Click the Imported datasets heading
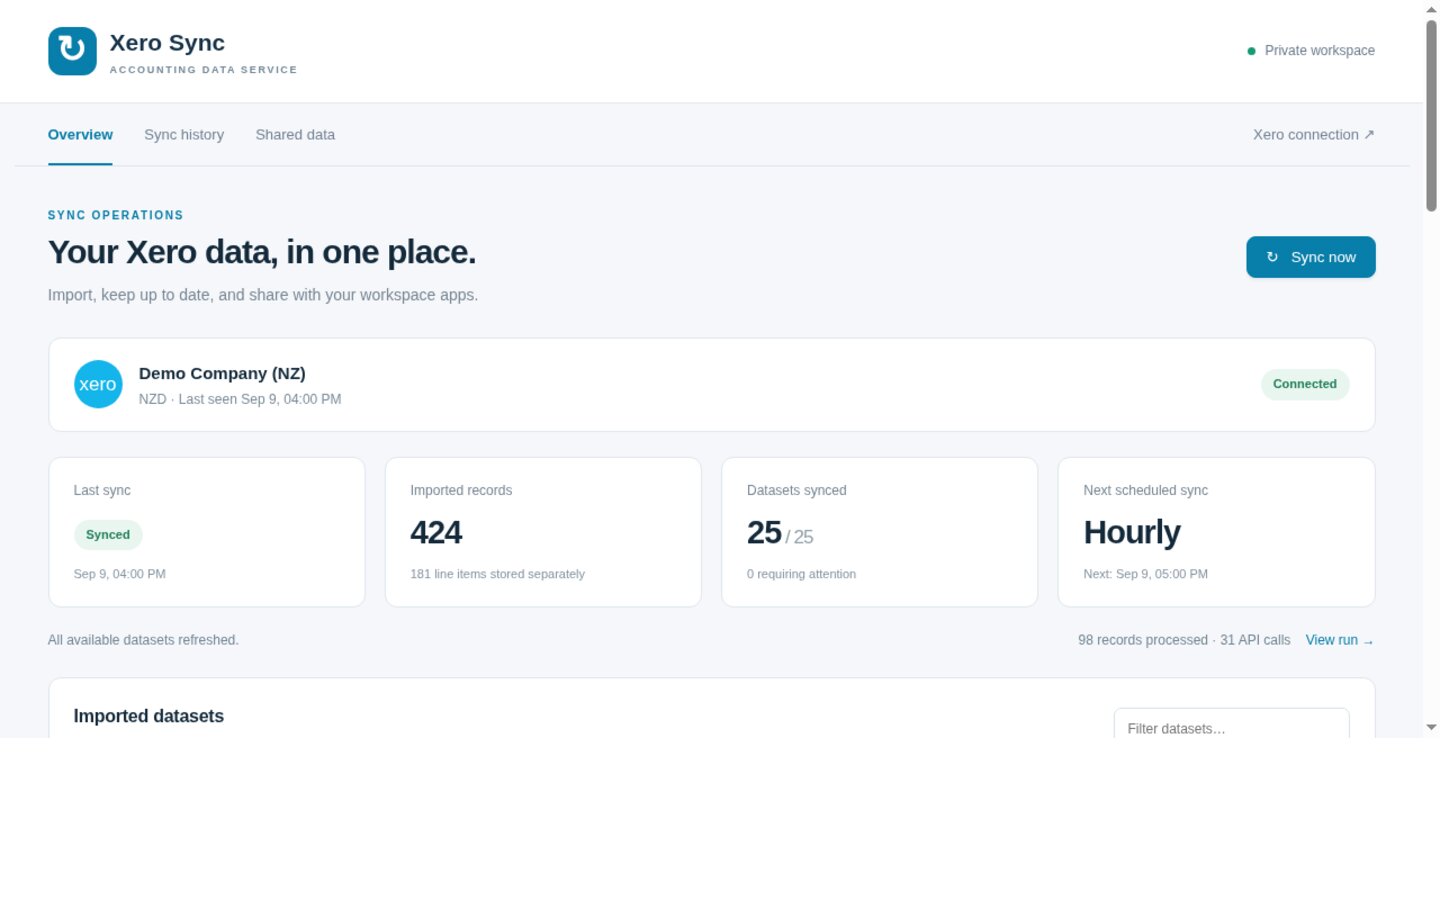 pos(148,716)
